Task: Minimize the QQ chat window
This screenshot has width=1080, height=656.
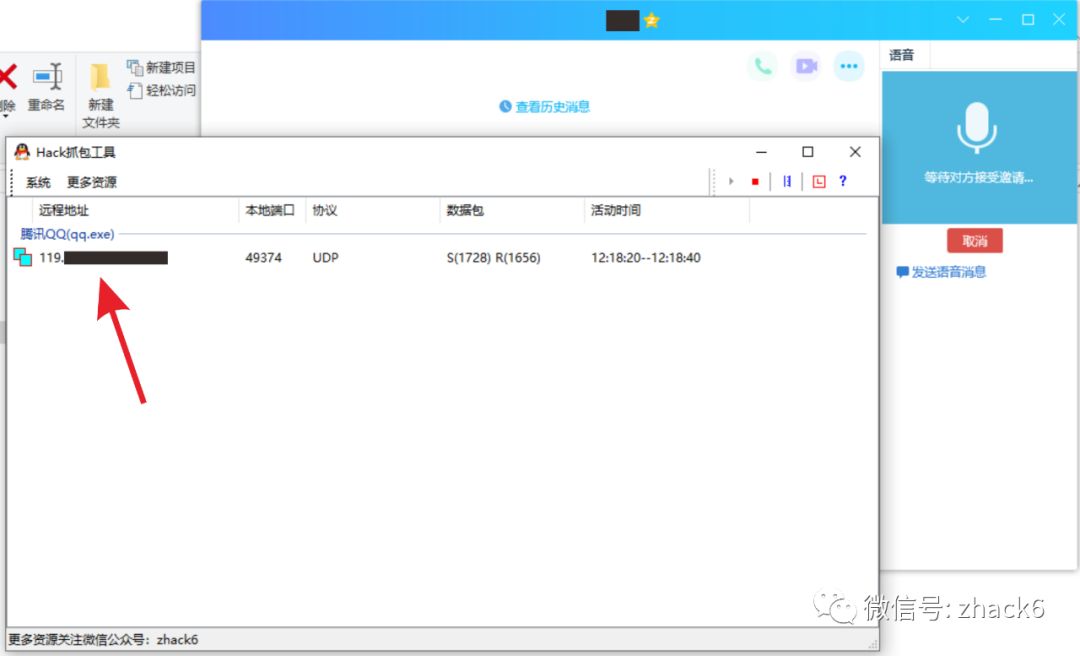Action: [995, 20]
